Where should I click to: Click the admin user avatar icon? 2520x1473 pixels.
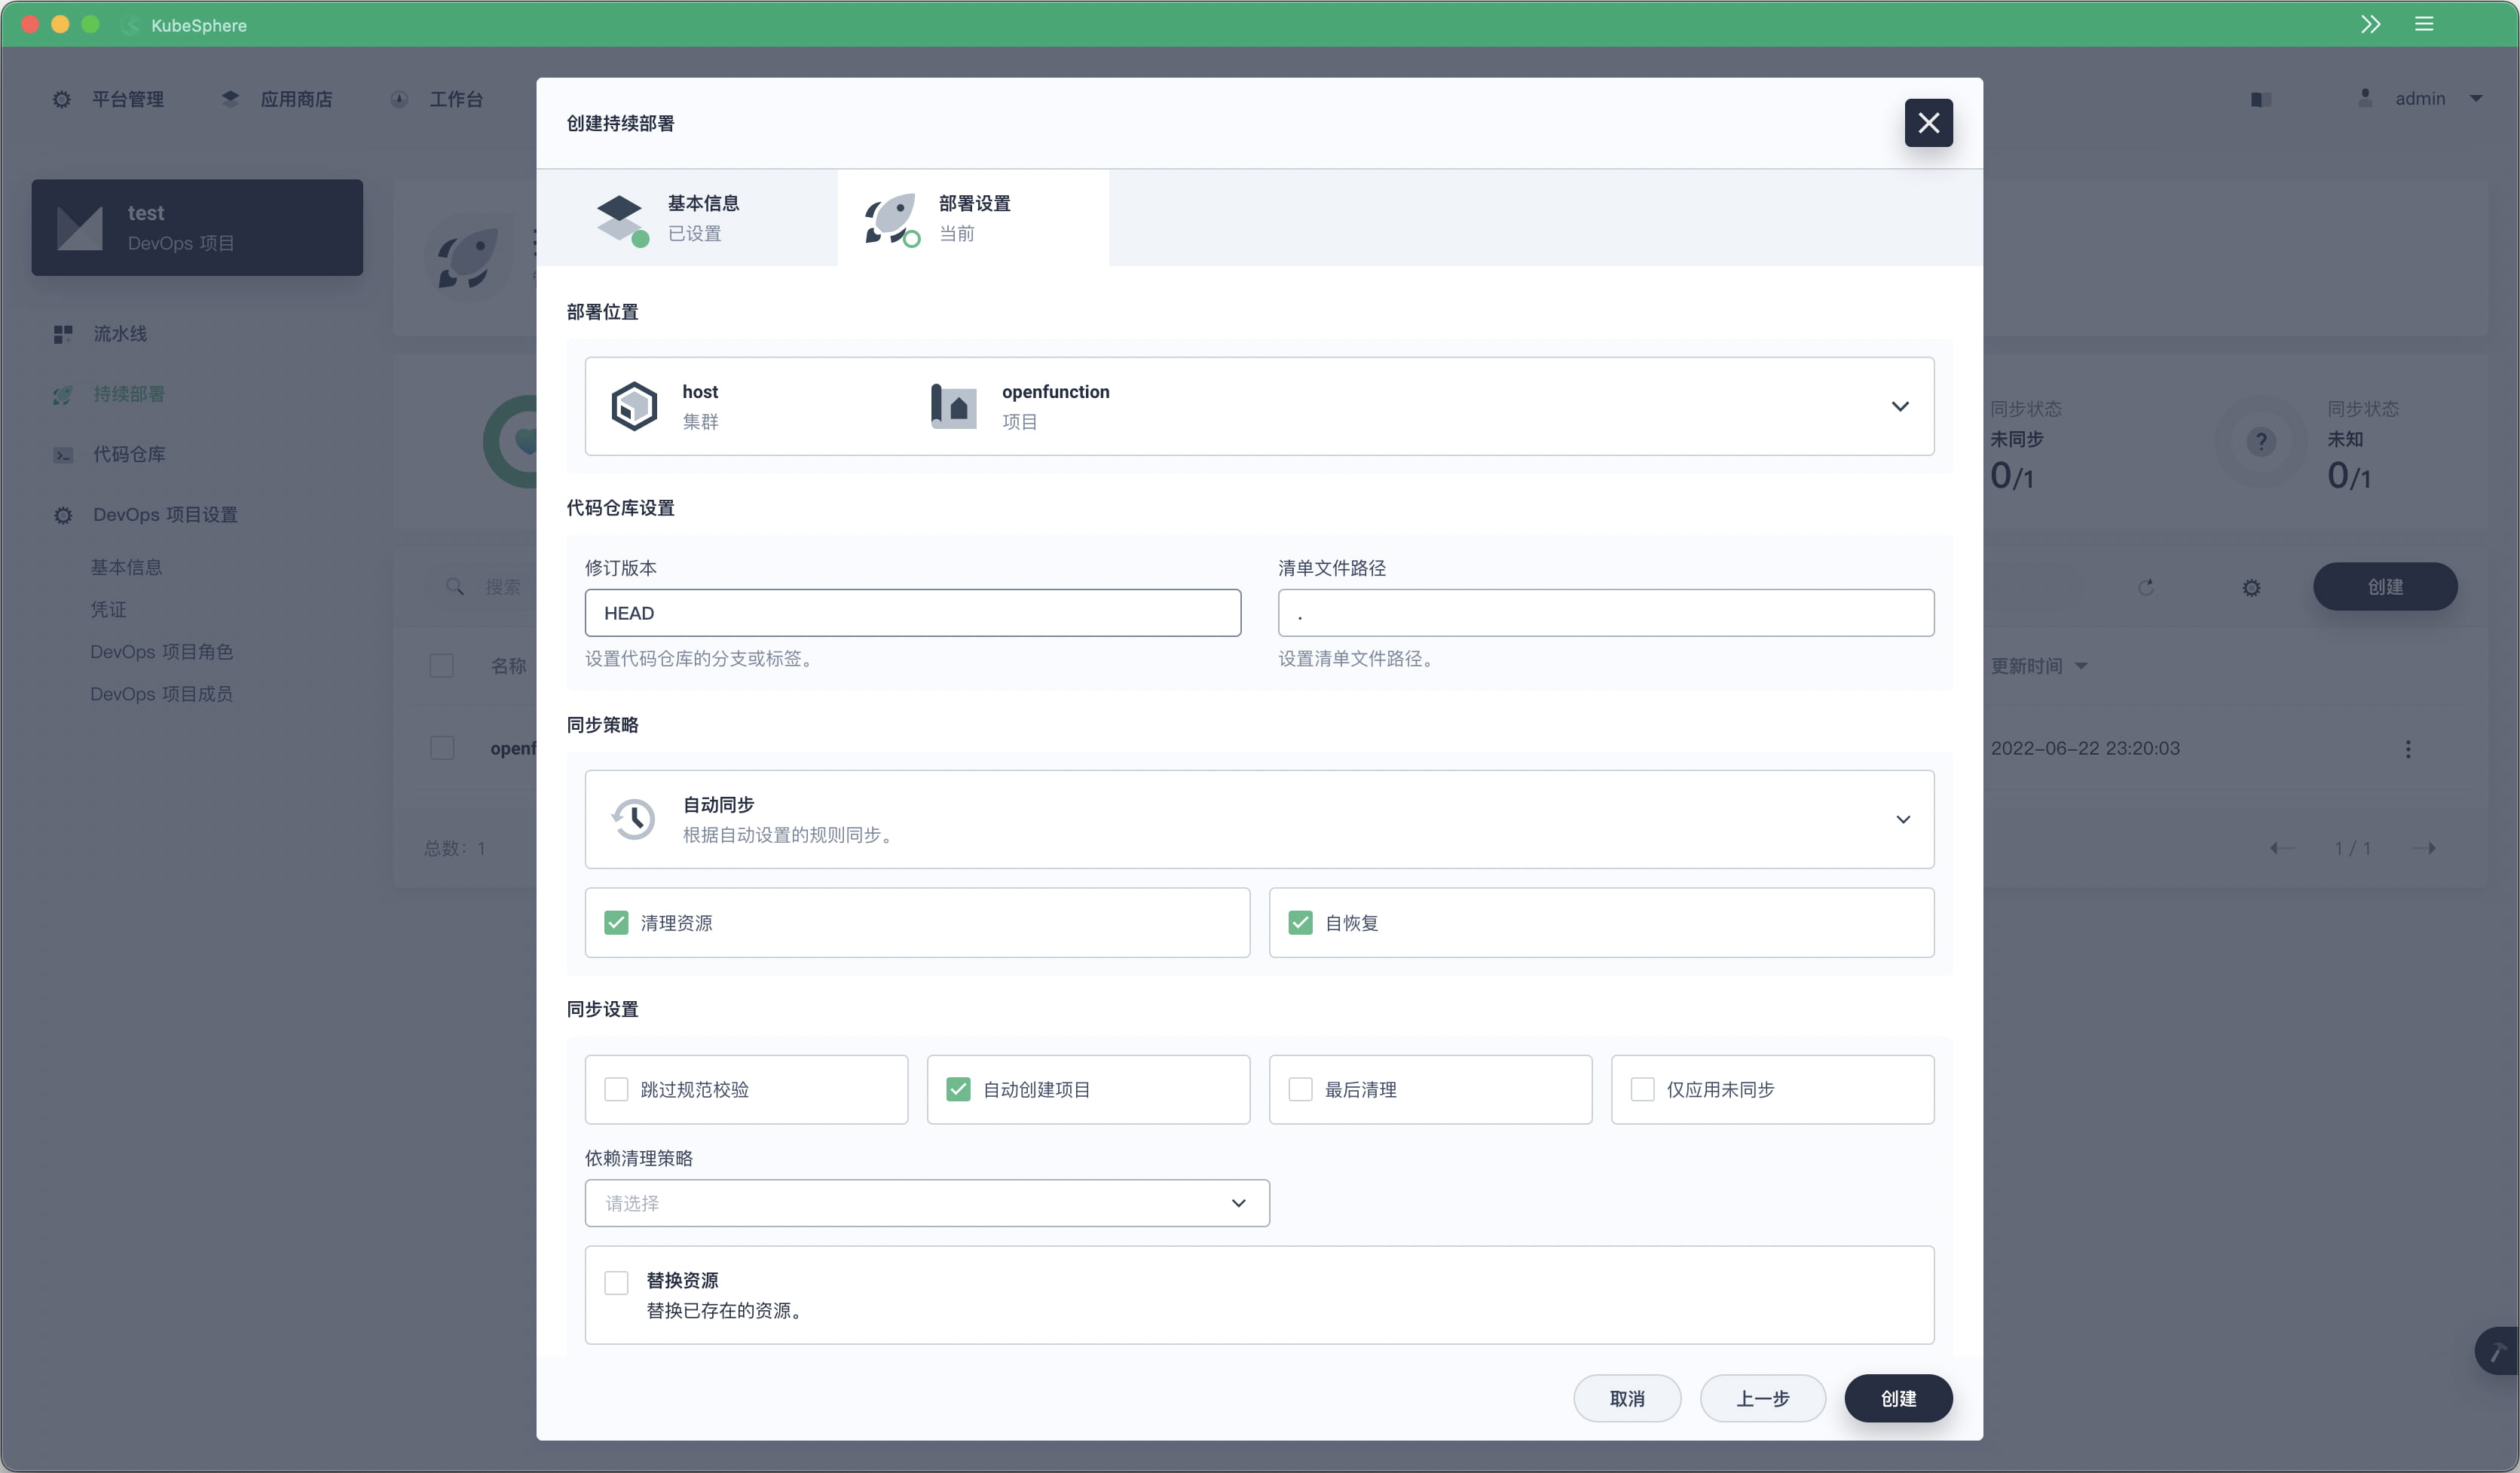2366,98
